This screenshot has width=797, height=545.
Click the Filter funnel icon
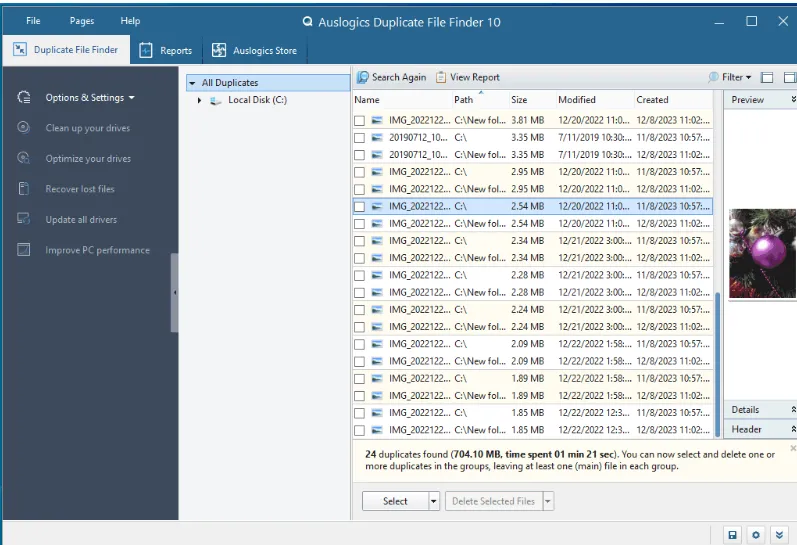point(713,77)
